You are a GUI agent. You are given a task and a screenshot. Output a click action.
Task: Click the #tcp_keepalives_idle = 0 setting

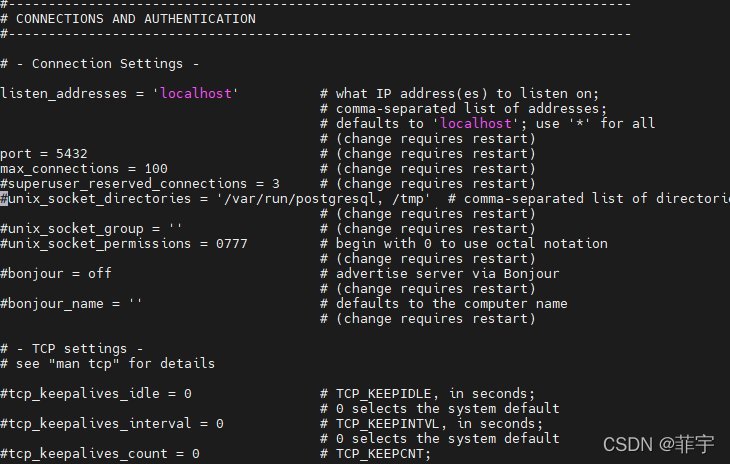[96, 394]
